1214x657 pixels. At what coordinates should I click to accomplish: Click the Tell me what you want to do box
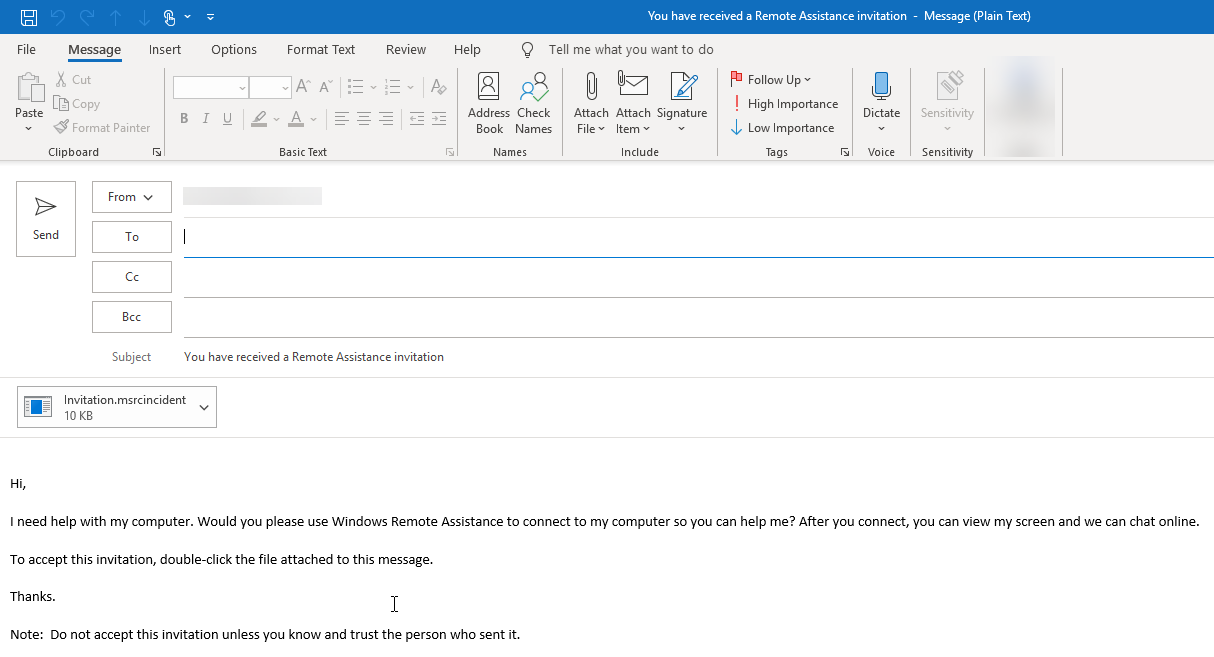pos(631,49)
